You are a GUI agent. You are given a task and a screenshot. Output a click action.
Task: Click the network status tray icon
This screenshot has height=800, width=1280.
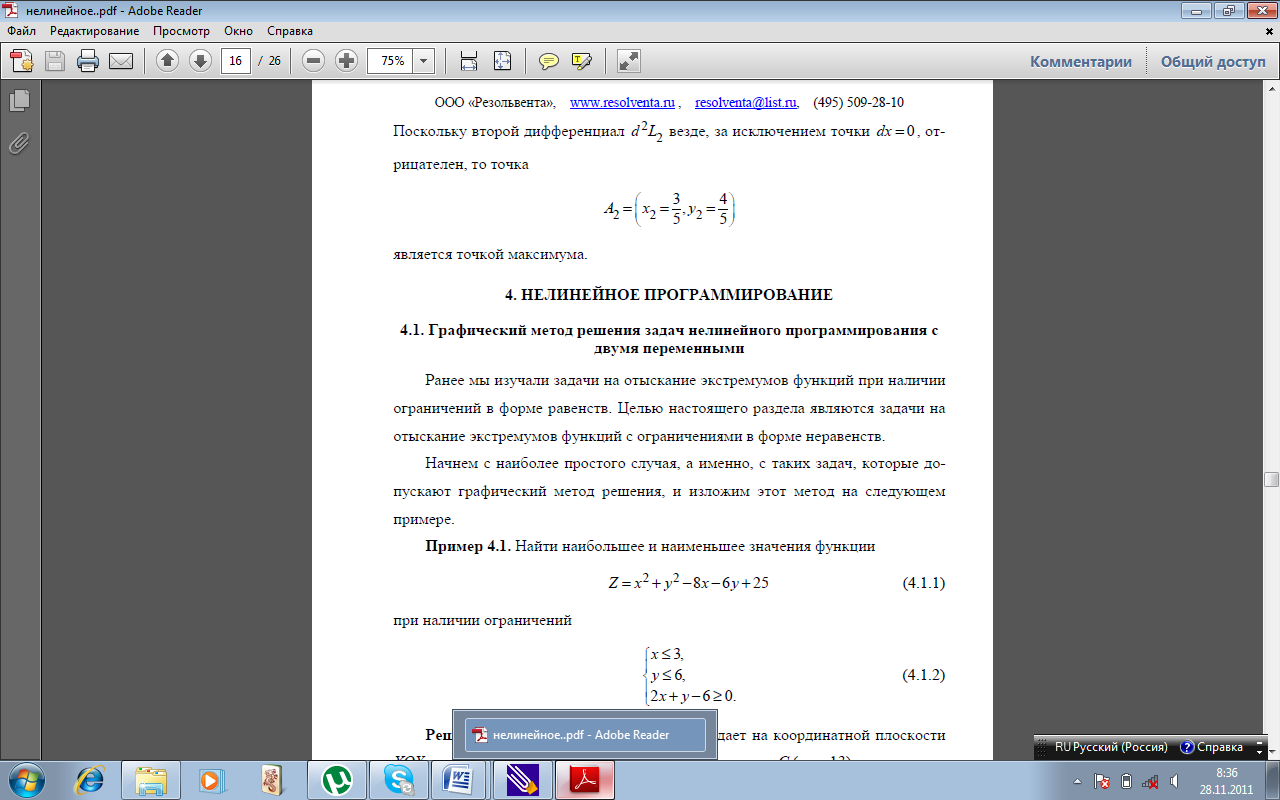click(1150, 780)
